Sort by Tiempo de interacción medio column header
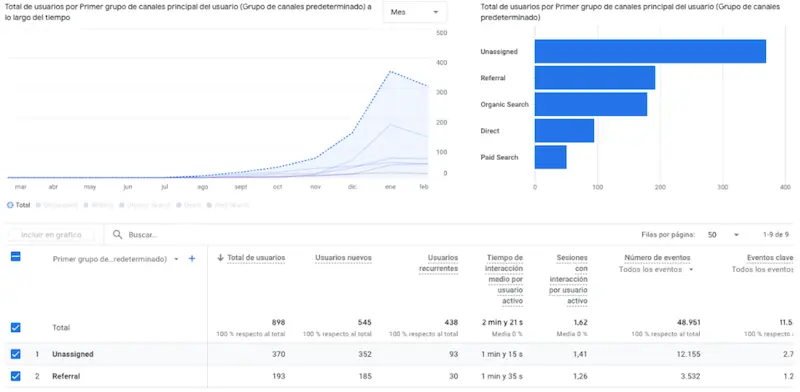Screen dimensions: 800x392 click(505, 280)
